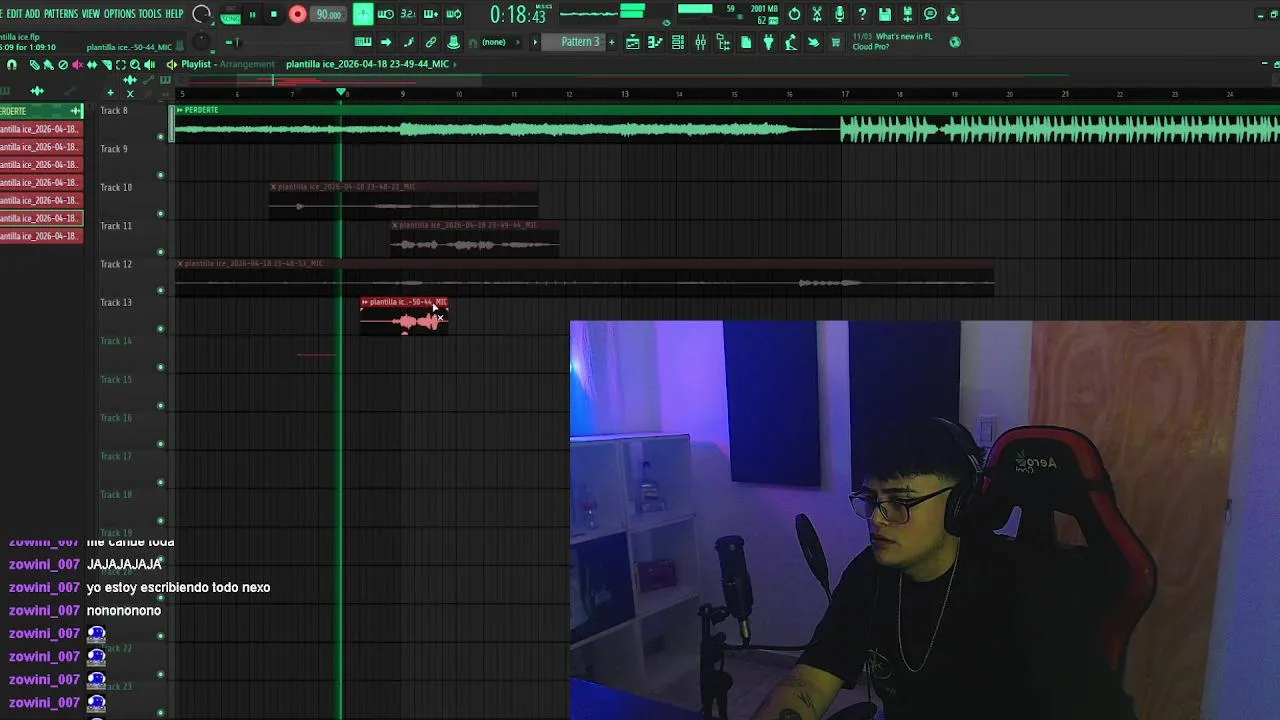Open the audio editor scissors icon
The height and width of the screenshot is (720, 1280).
click(x=817, y=14)
